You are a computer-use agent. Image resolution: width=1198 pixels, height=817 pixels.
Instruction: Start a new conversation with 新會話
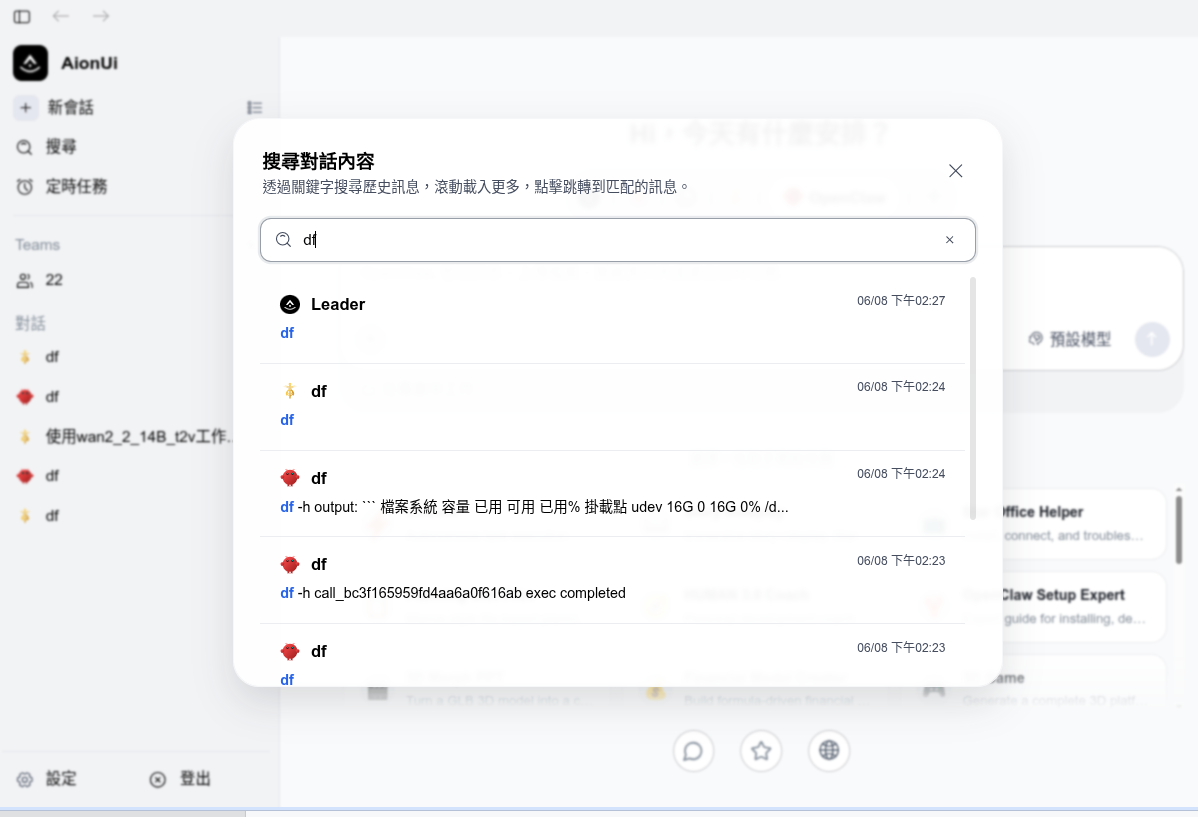pyautogui.click(x=70, y=108)
